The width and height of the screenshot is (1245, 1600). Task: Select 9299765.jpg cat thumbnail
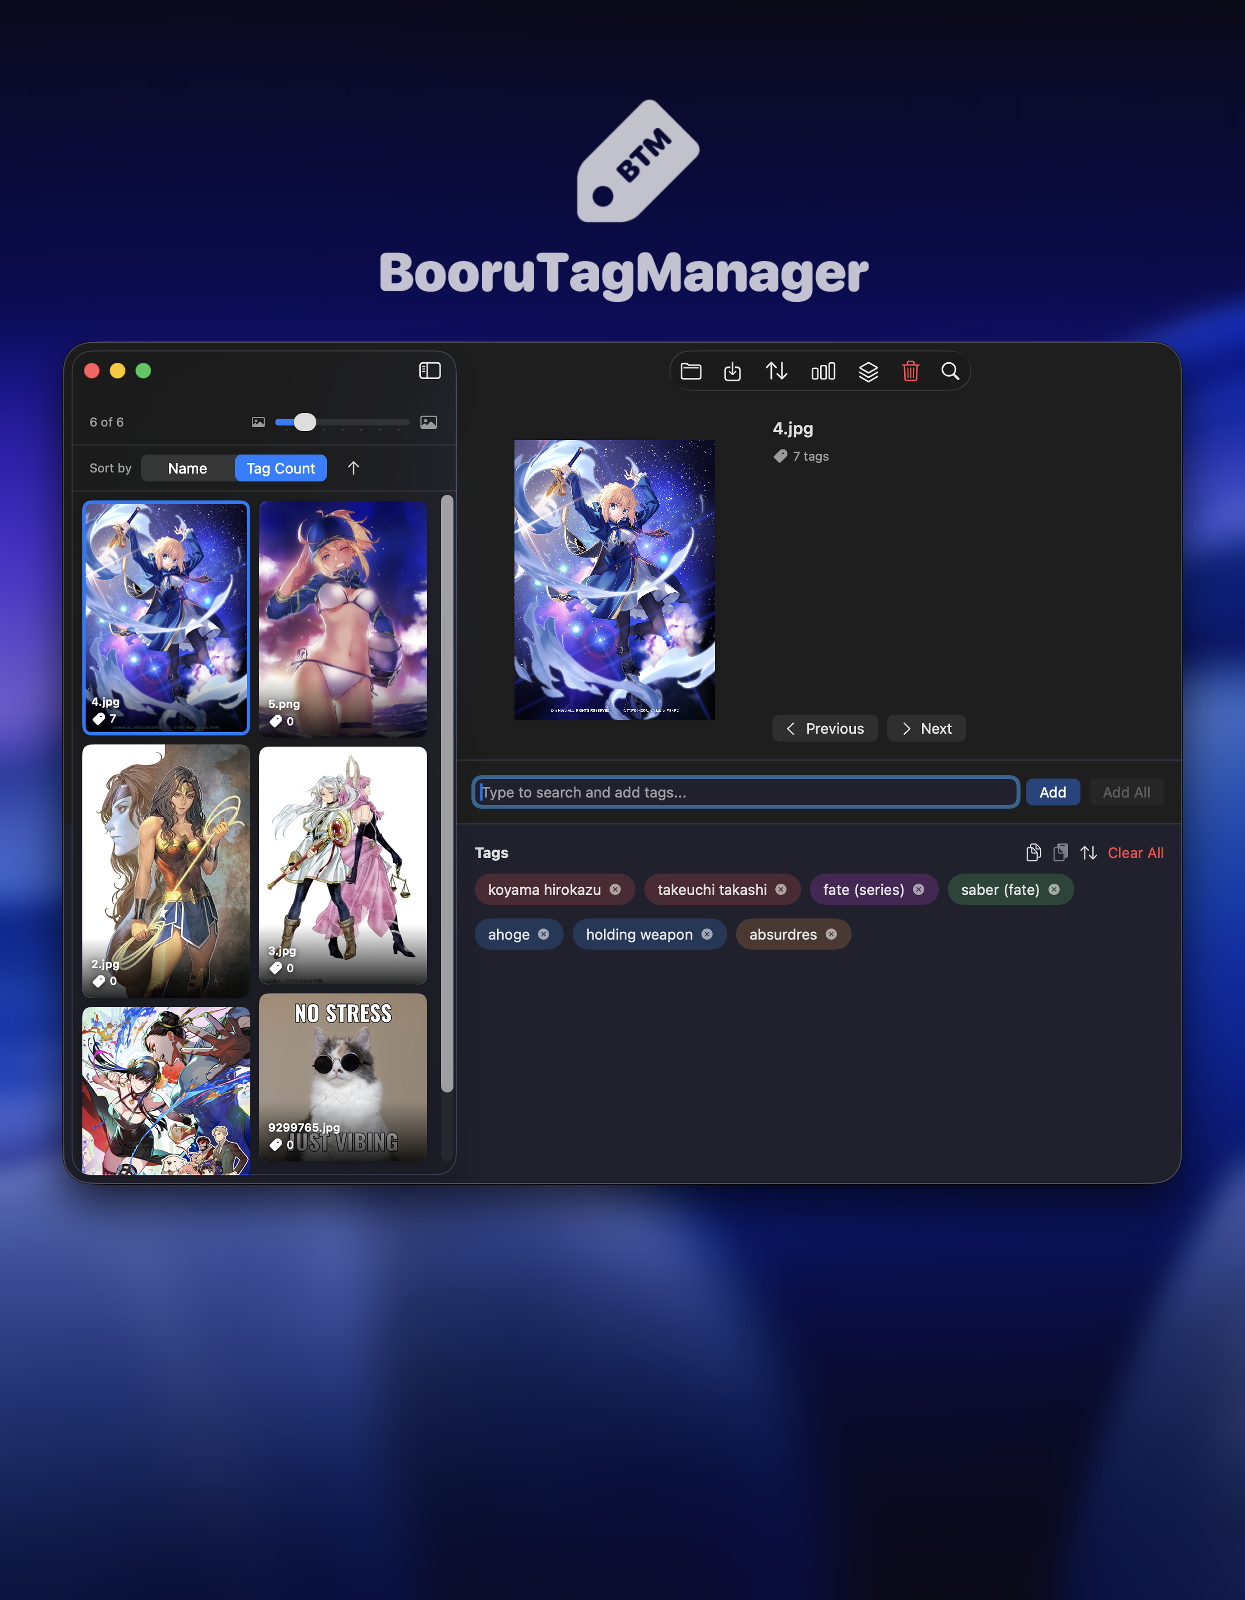coord(343,1077)
